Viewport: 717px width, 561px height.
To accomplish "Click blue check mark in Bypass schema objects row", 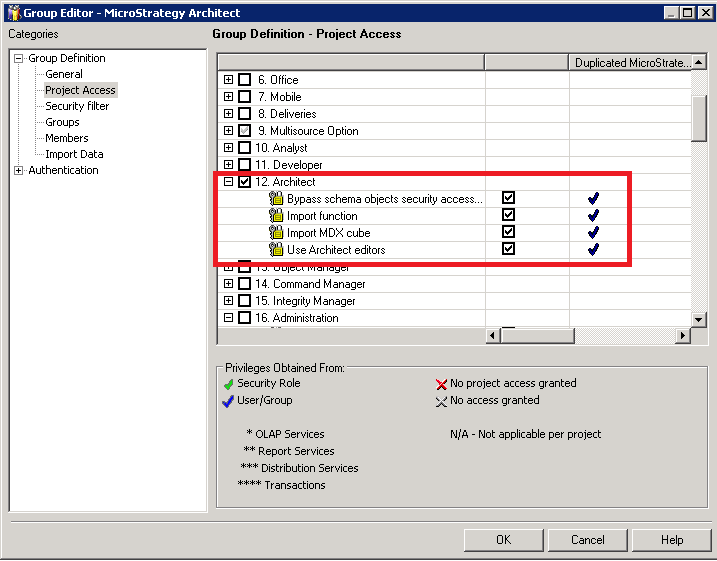I will (x=594, y=198).
